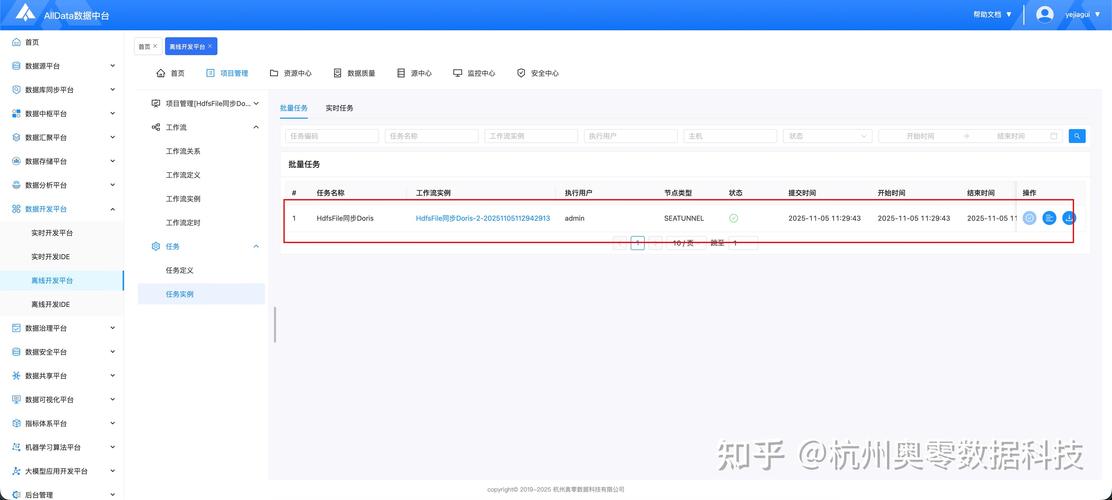Screen dimensions: 1112x500
Task: Click the HdfsFile同步Doris task name cell
Action: coord(345,218)
